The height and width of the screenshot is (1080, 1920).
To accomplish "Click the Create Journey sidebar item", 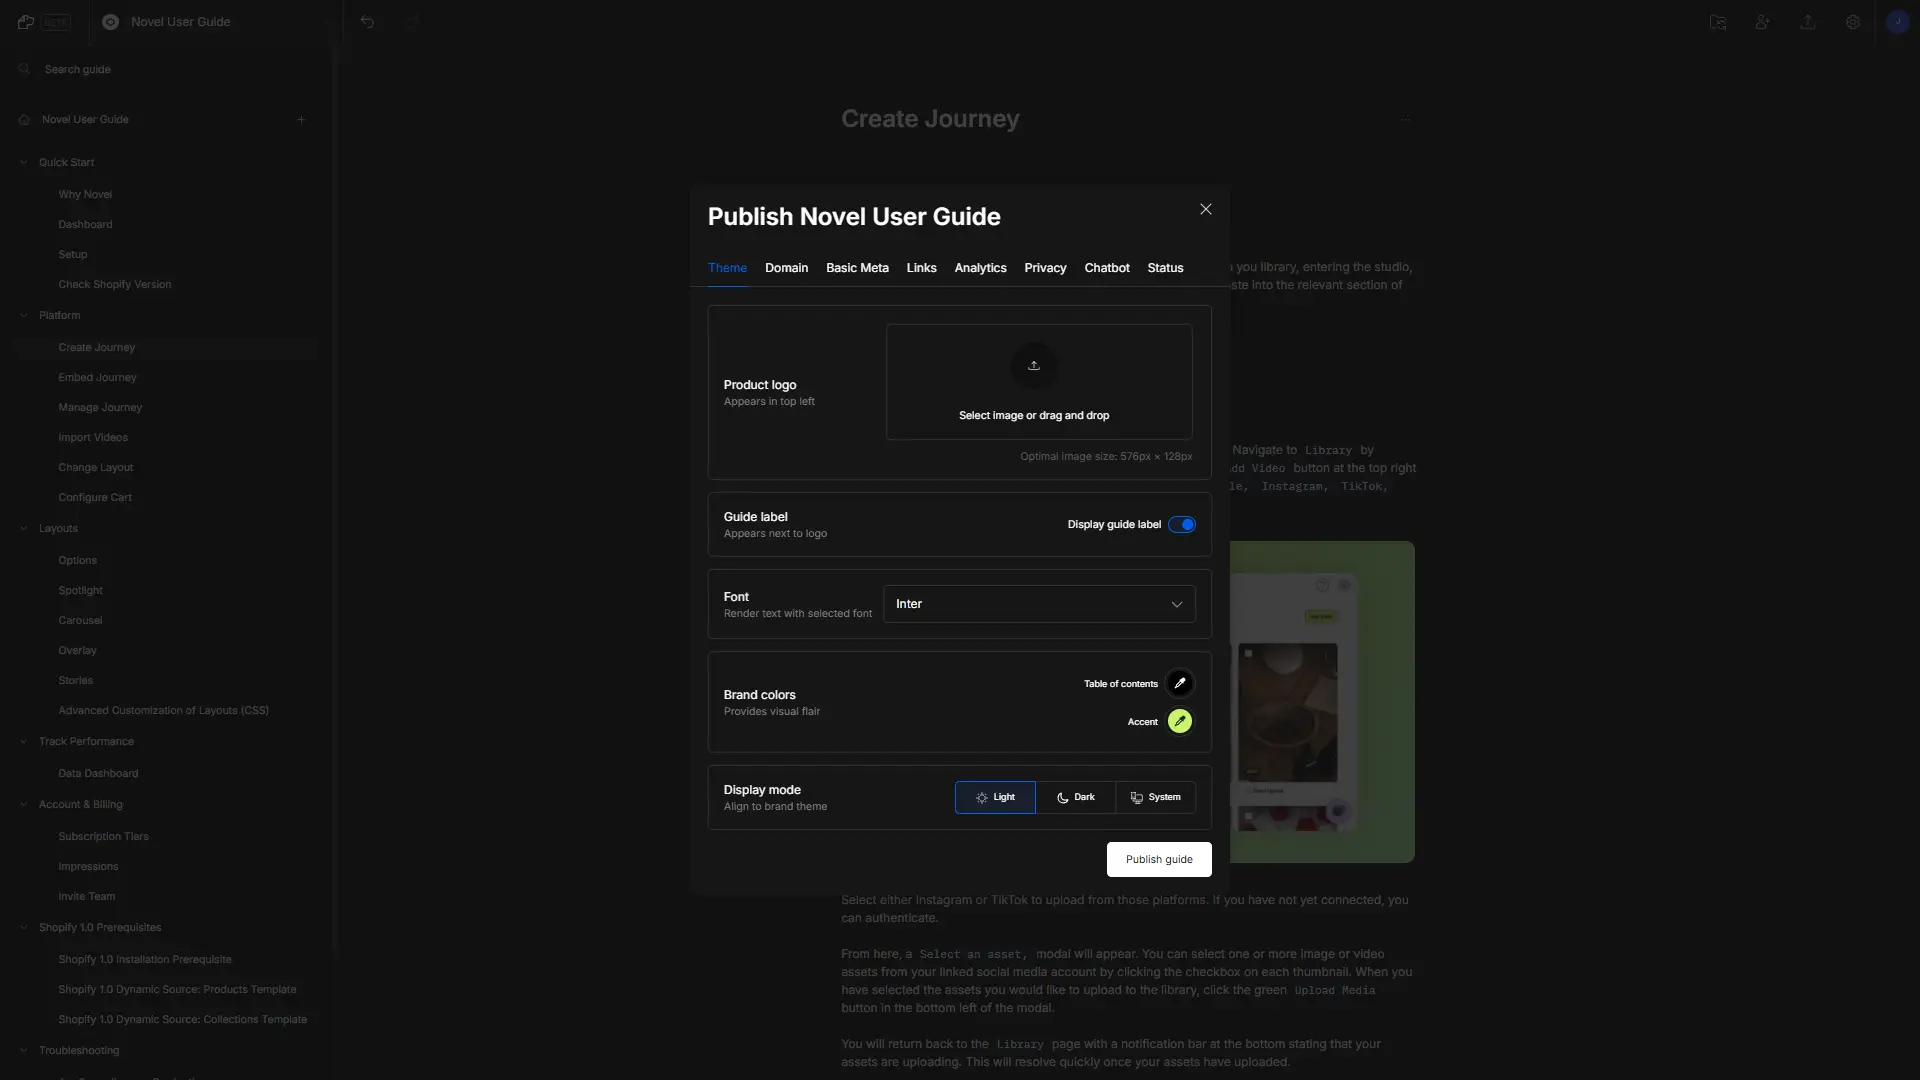I will [x=96, y=347].
